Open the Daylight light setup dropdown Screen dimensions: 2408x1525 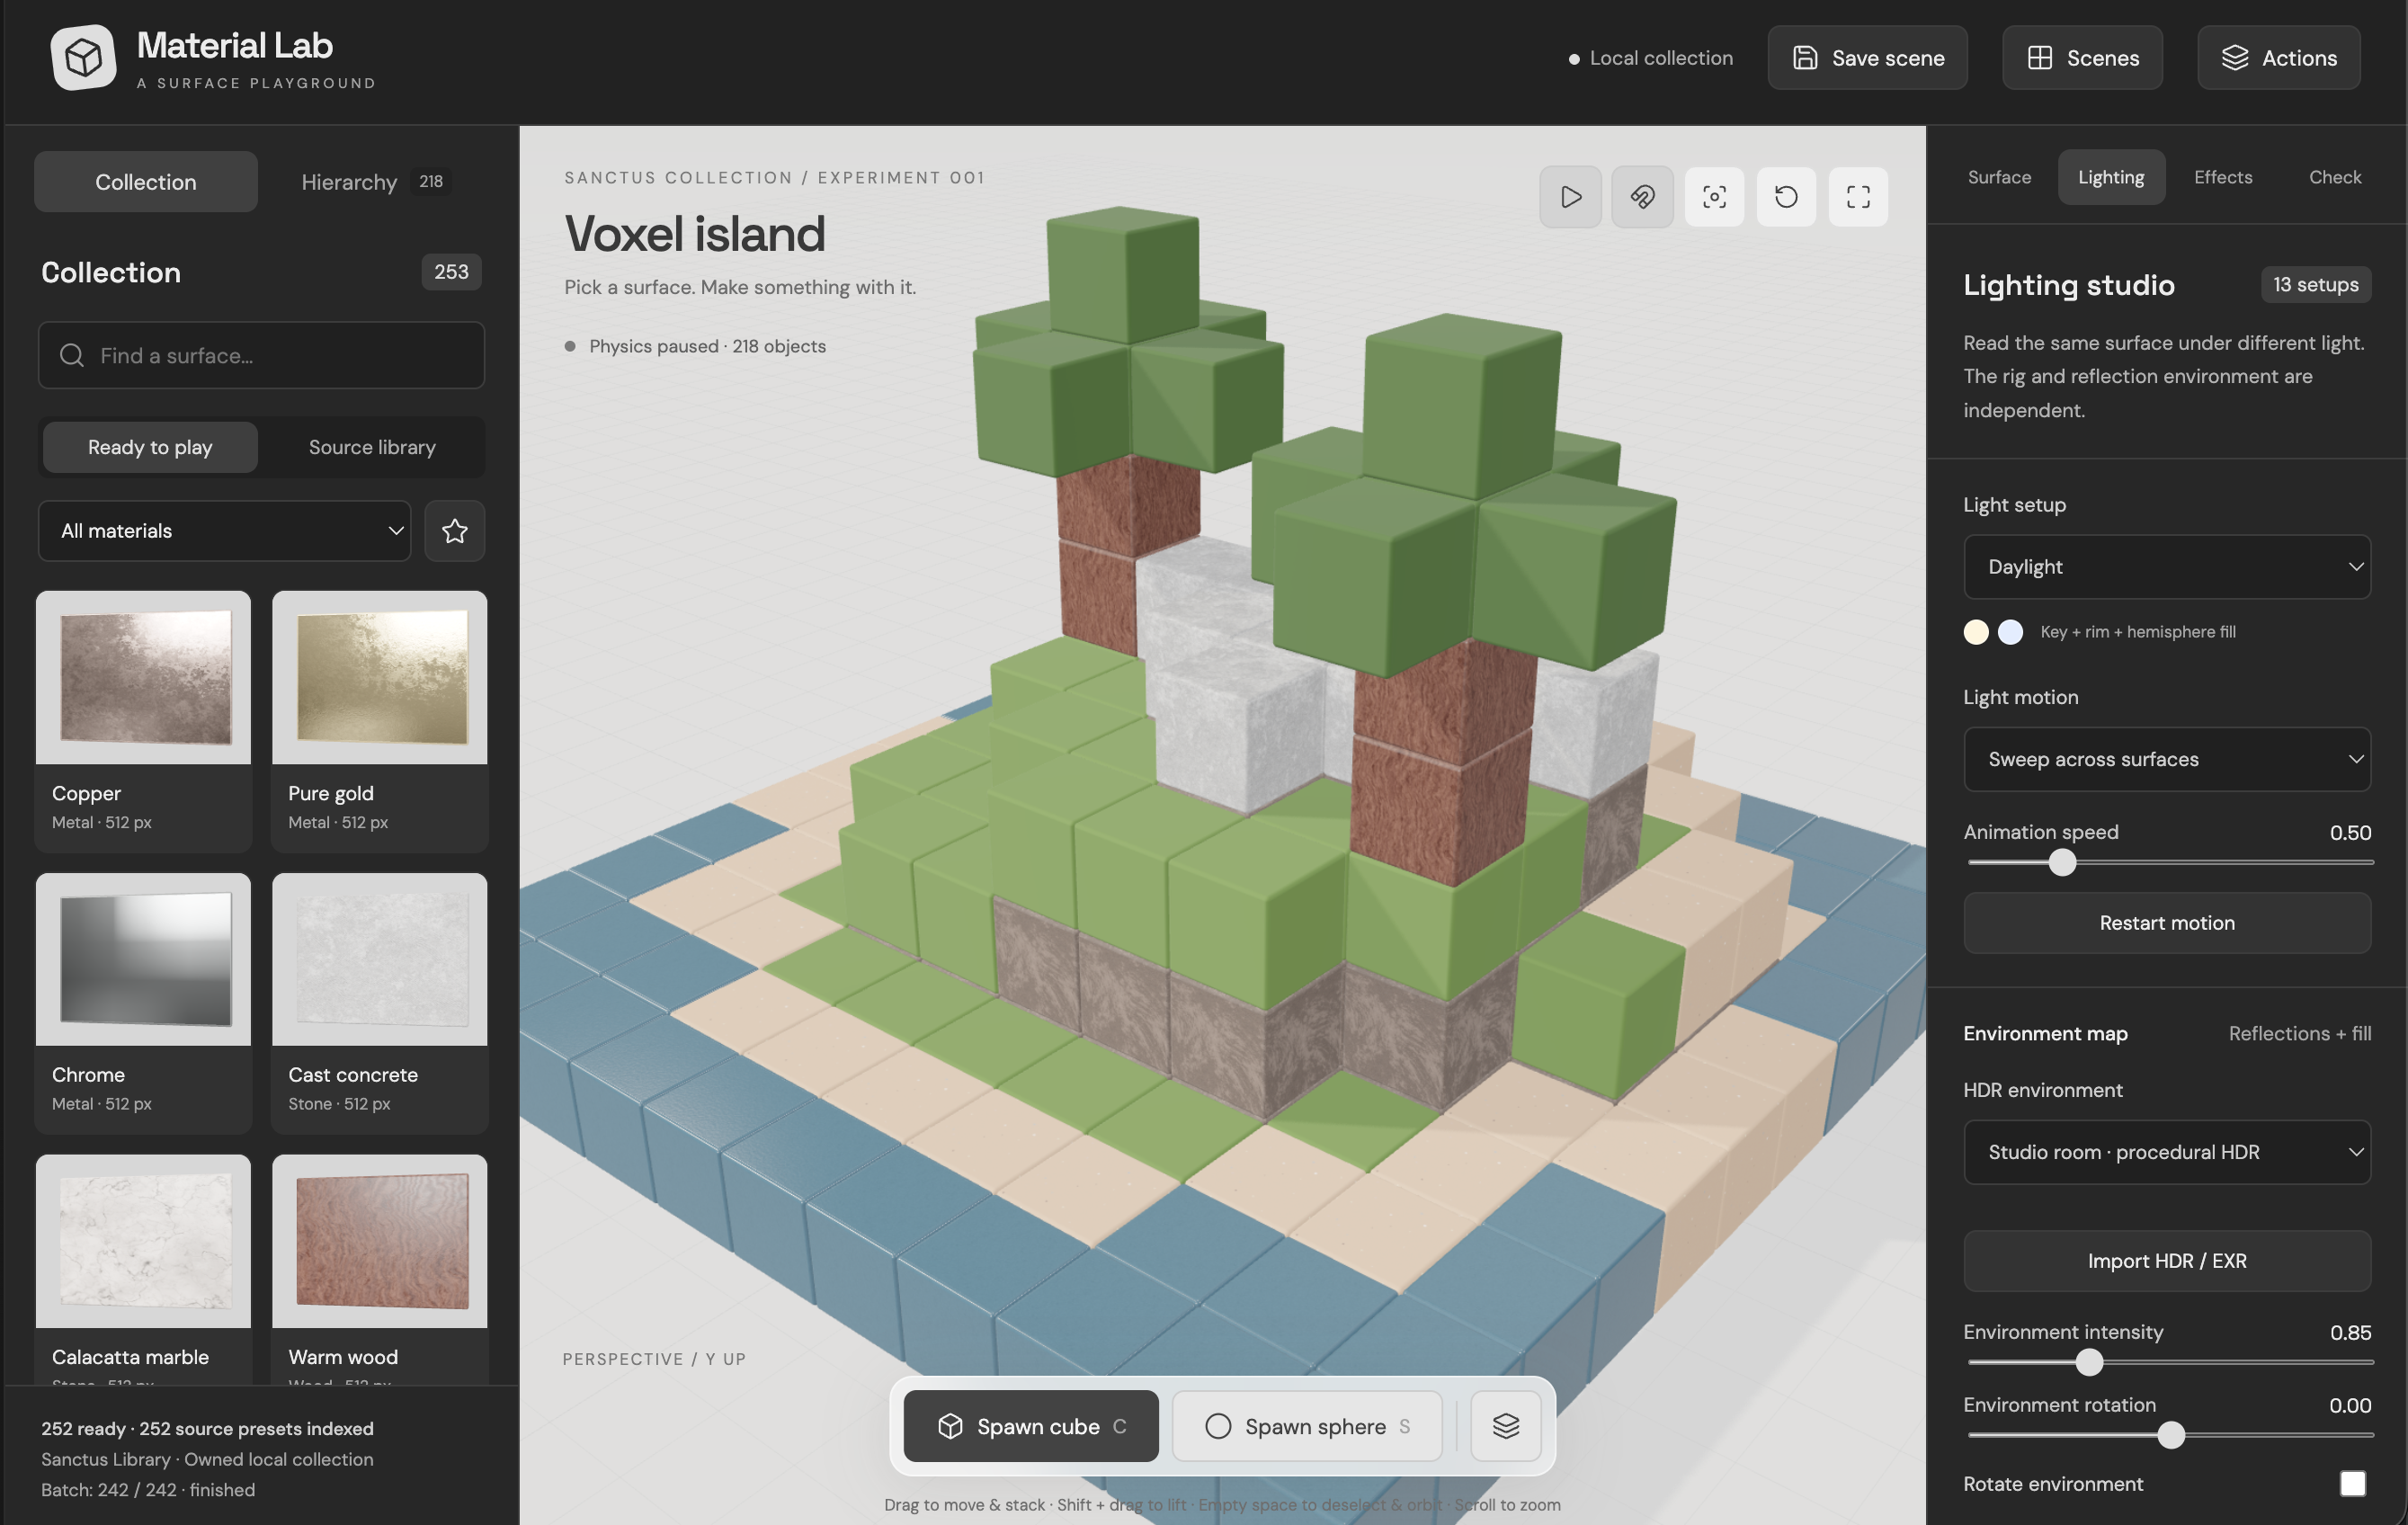tap(2167, 566)
